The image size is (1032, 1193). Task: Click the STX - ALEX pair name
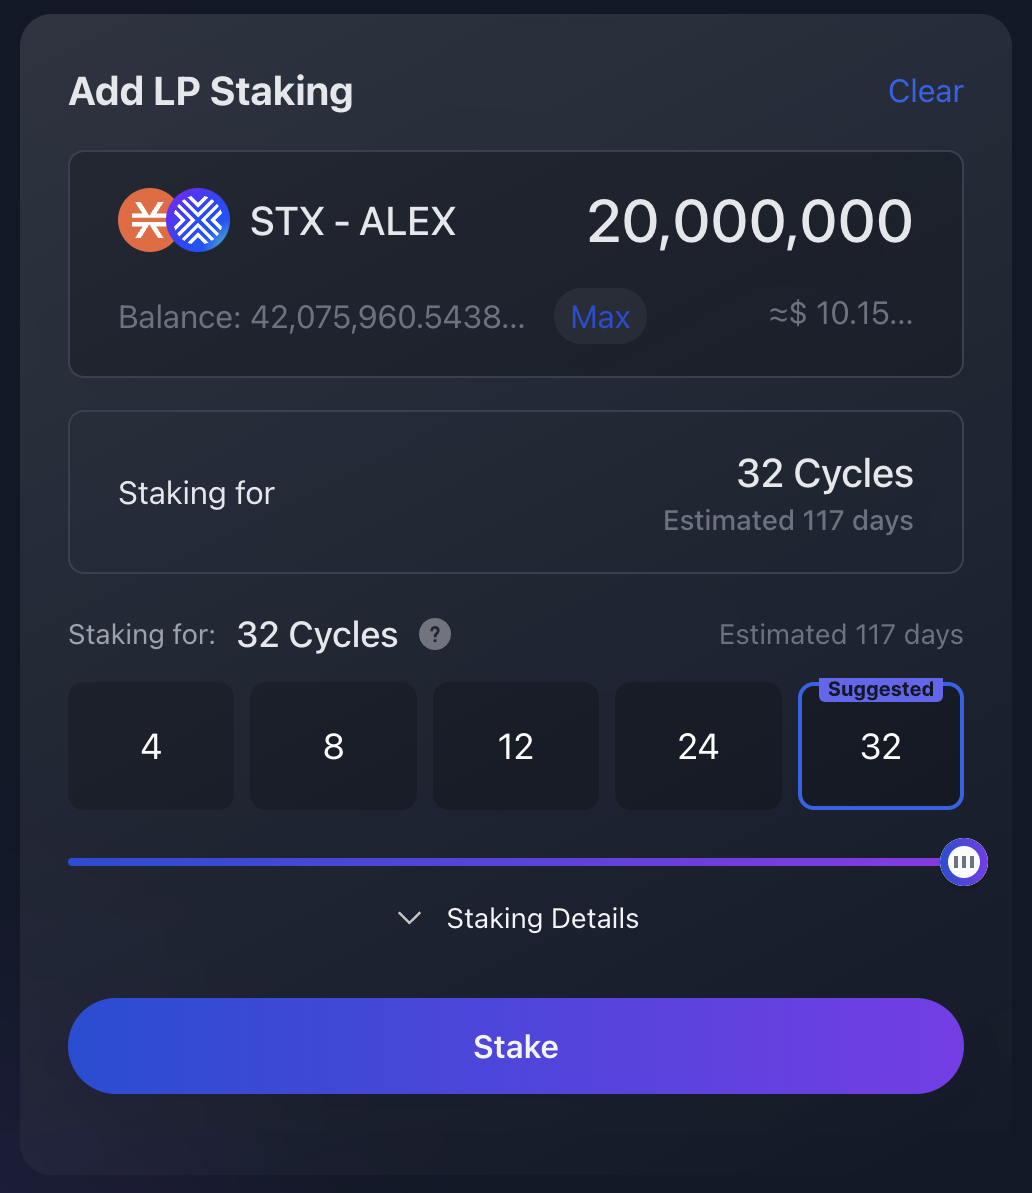pyautogui.click(x=353, y=221)
